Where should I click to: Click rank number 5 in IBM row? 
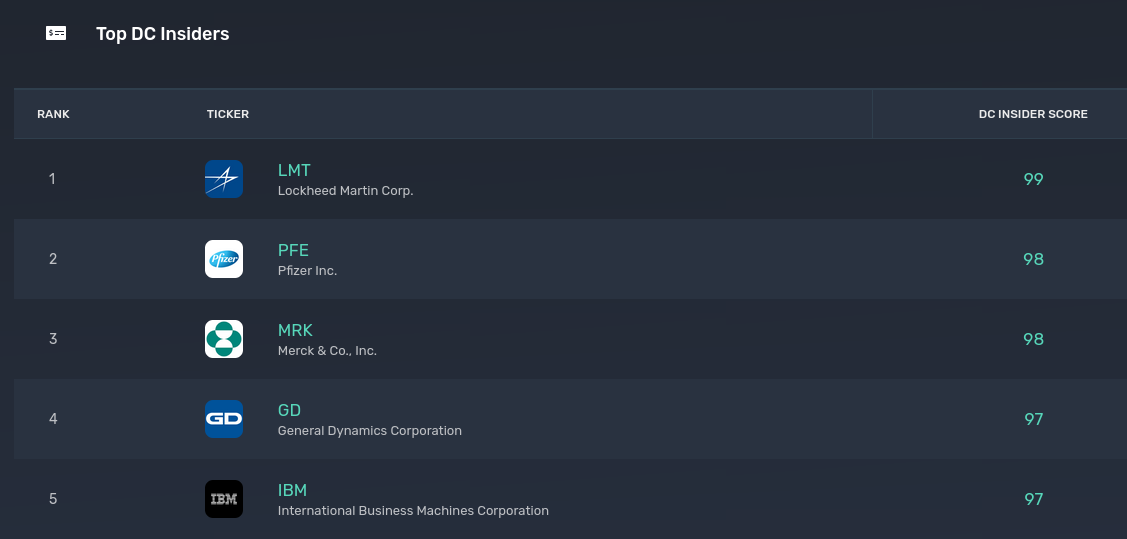[x=53, y=499]
